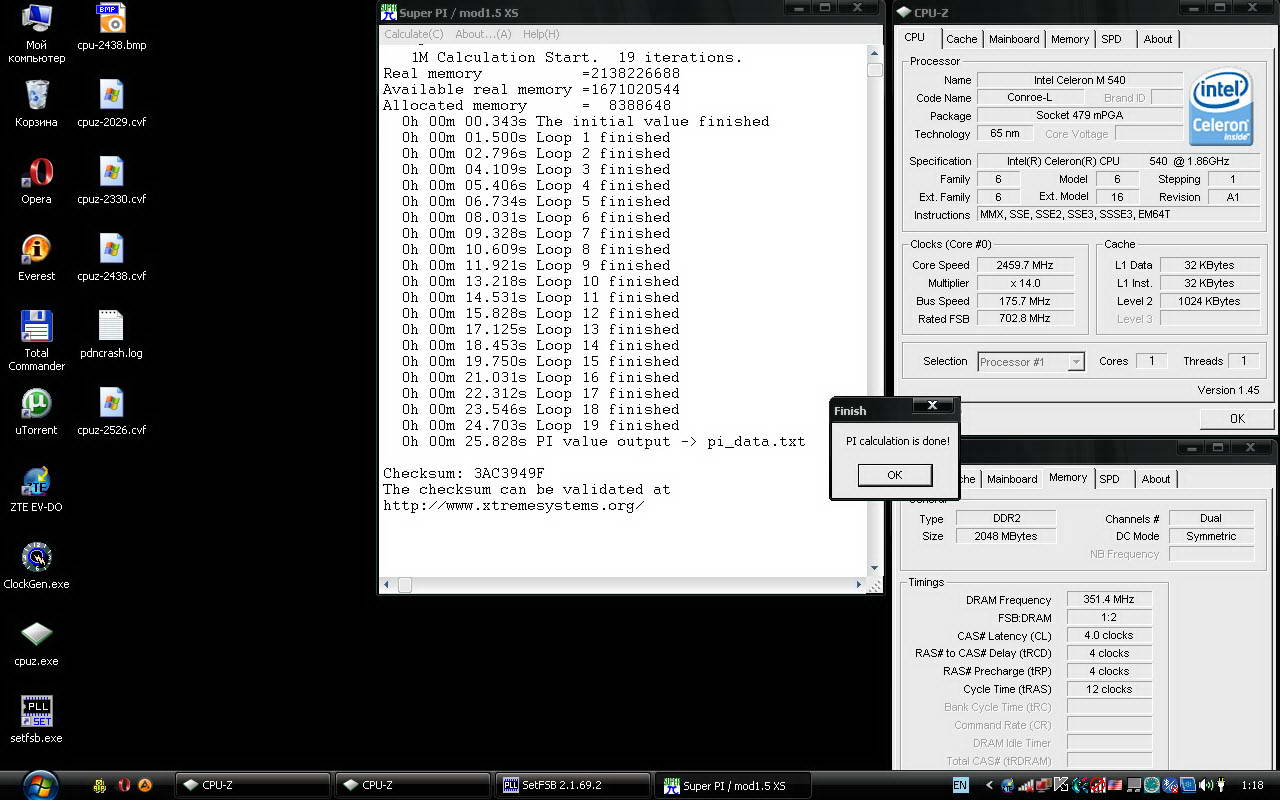This screenshot has height=800, width=1280.
Task: Open the Recycle Bin icon
Action: point(36,104)
